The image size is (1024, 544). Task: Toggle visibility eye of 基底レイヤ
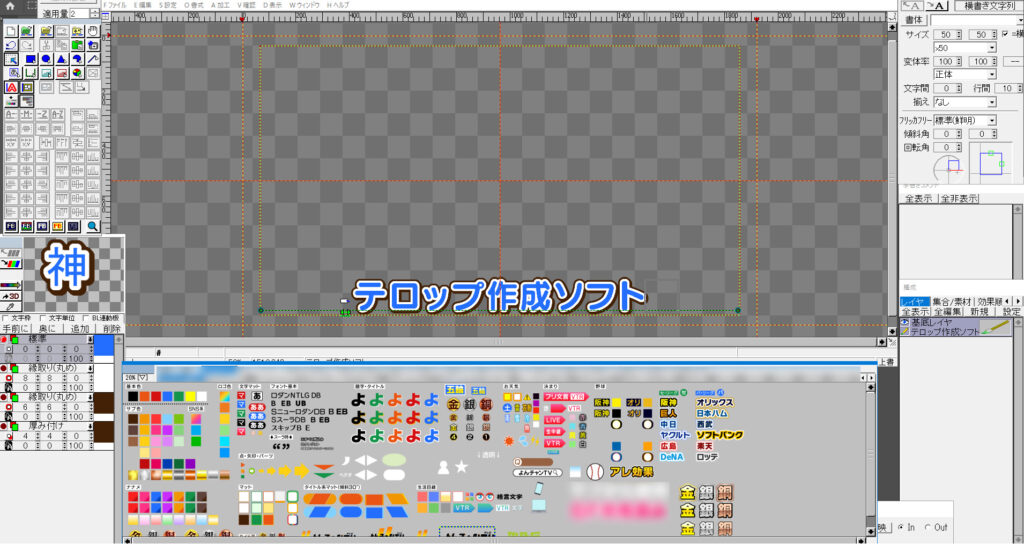(x=904, y=323)
